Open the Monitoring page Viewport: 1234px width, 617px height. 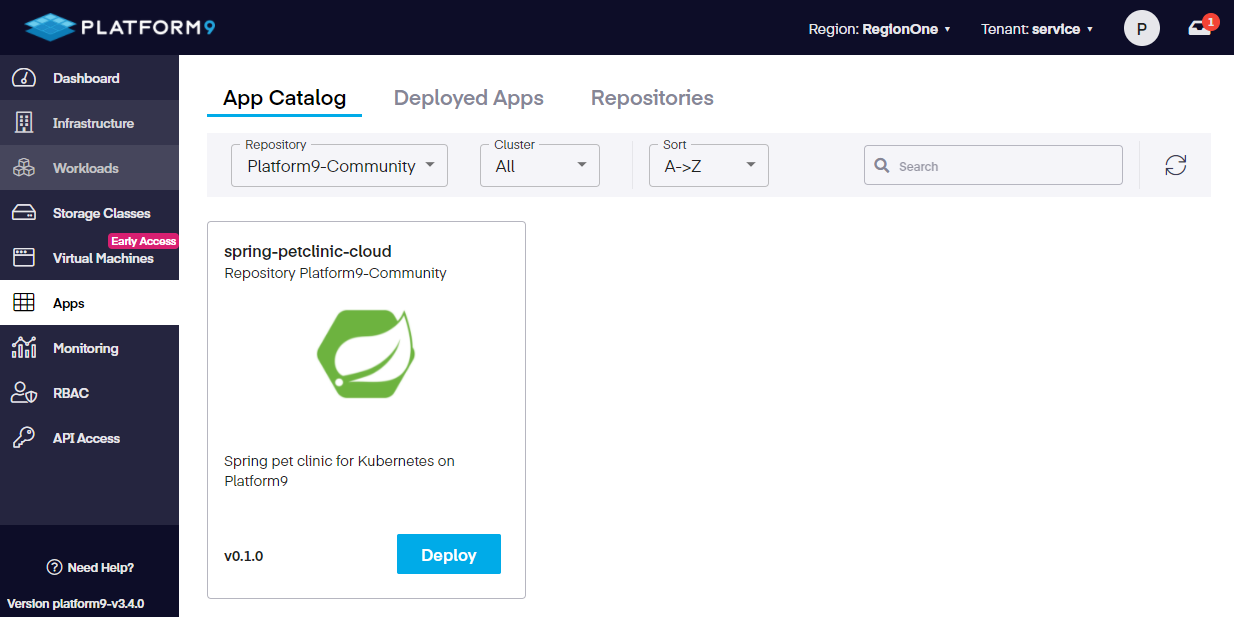point(89,348)
